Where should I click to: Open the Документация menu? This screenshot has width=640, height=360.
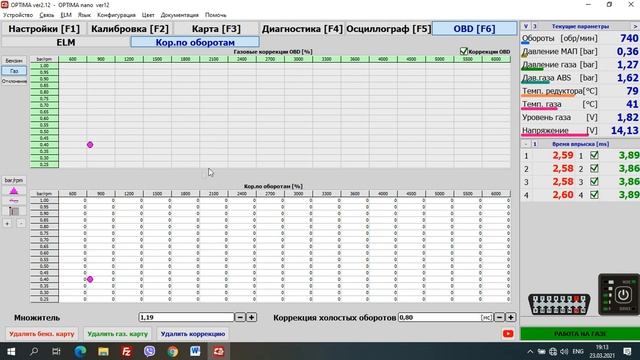(x=179, y=15)
